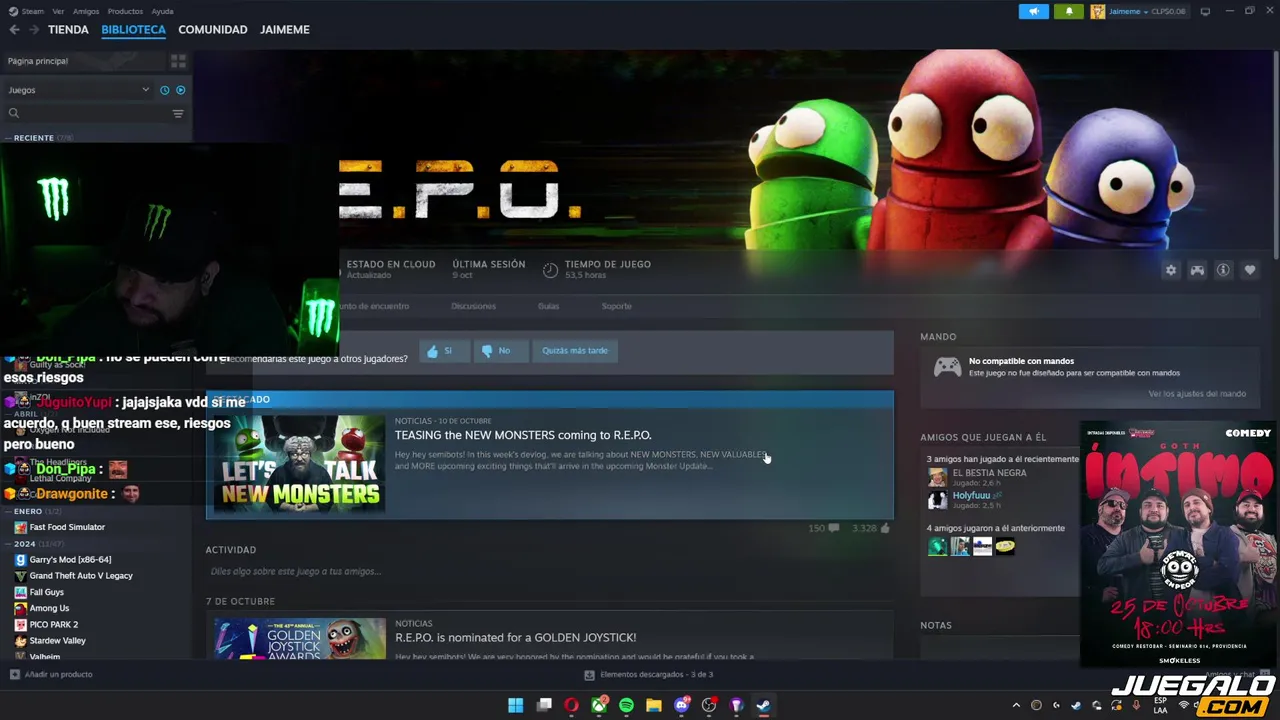1280x720 pixels.
Task: Open the Amigos menu
Action: coord(86,11)
